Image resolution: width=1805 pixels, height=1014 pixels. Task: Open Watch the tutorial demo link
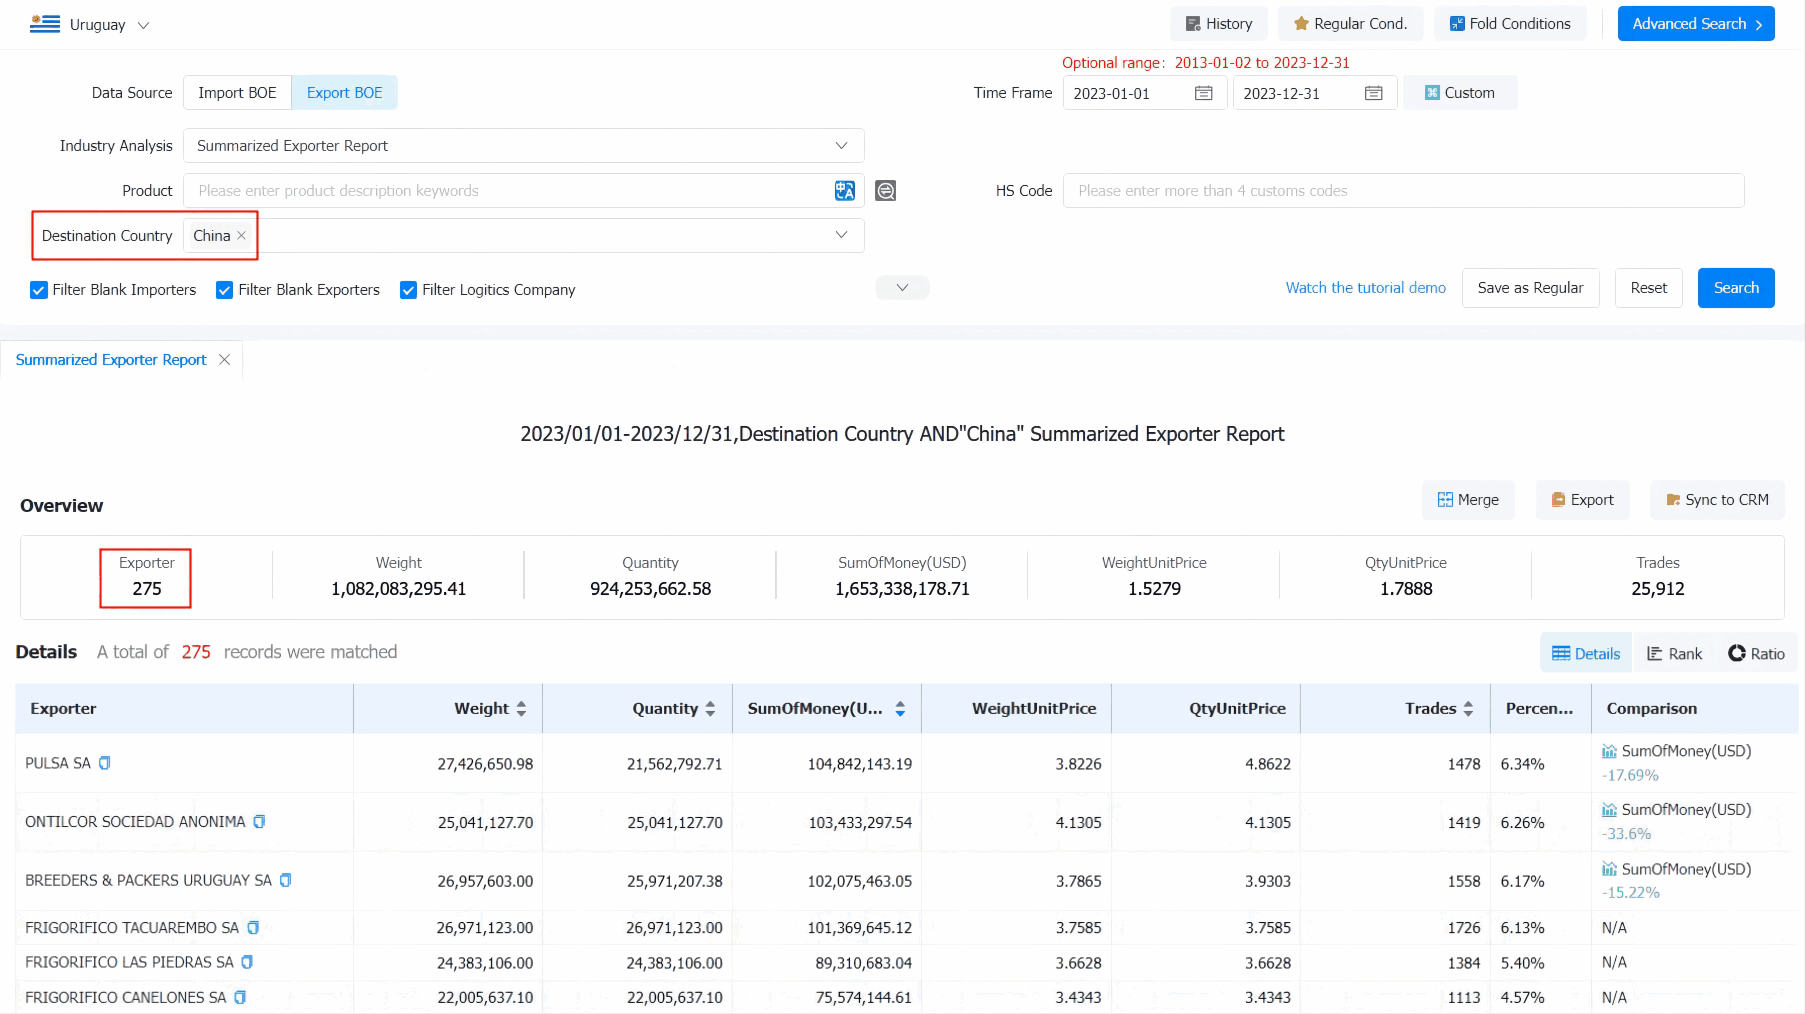point(1365,288)
